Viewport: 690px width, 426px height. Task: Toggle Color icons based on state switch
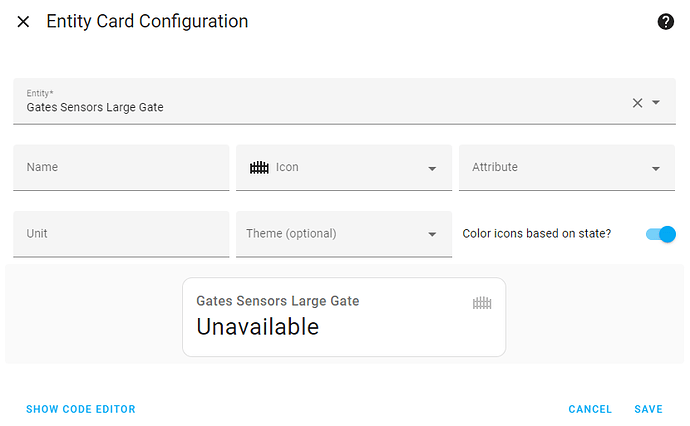661,234
